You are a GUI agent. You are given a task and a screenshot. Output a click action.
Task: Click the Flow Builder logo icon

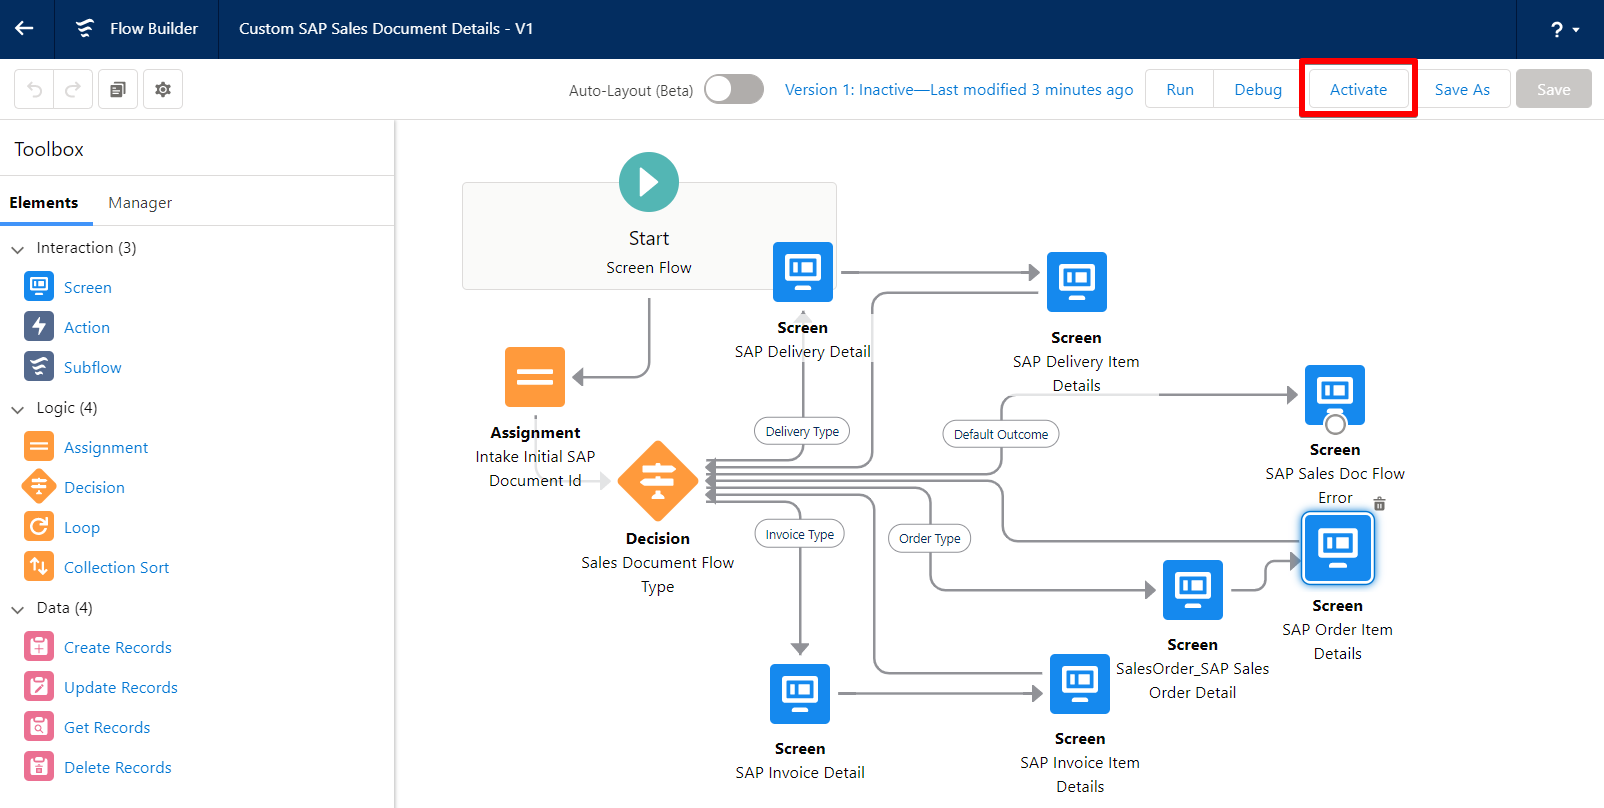[x=86, y=28]
